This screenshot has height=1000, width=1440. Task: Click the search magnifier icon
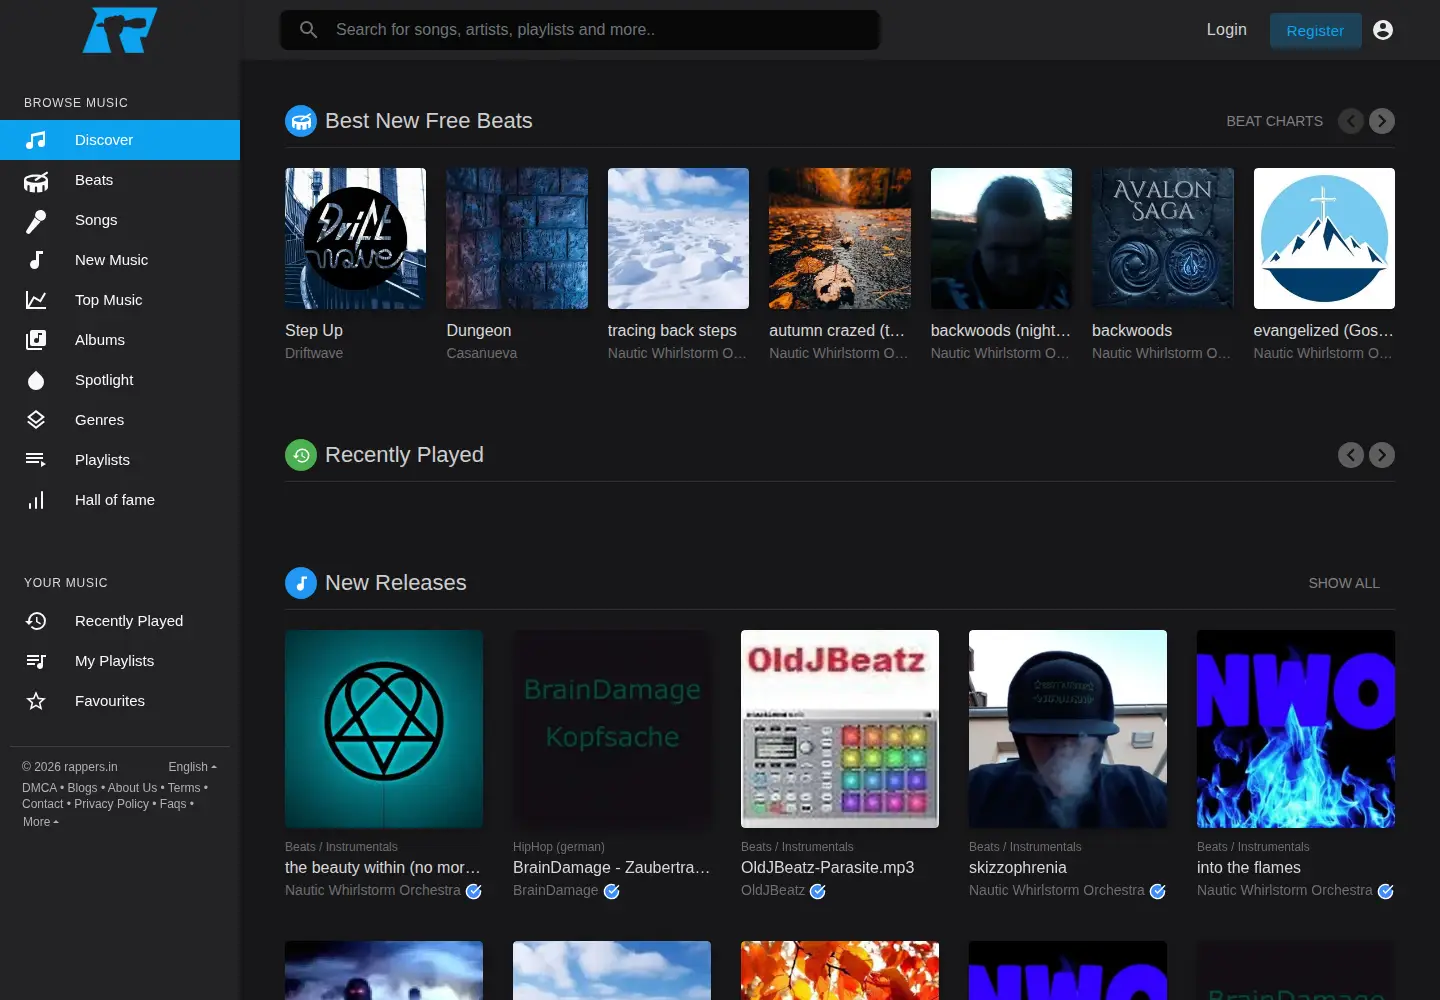[x=309, y=30]
